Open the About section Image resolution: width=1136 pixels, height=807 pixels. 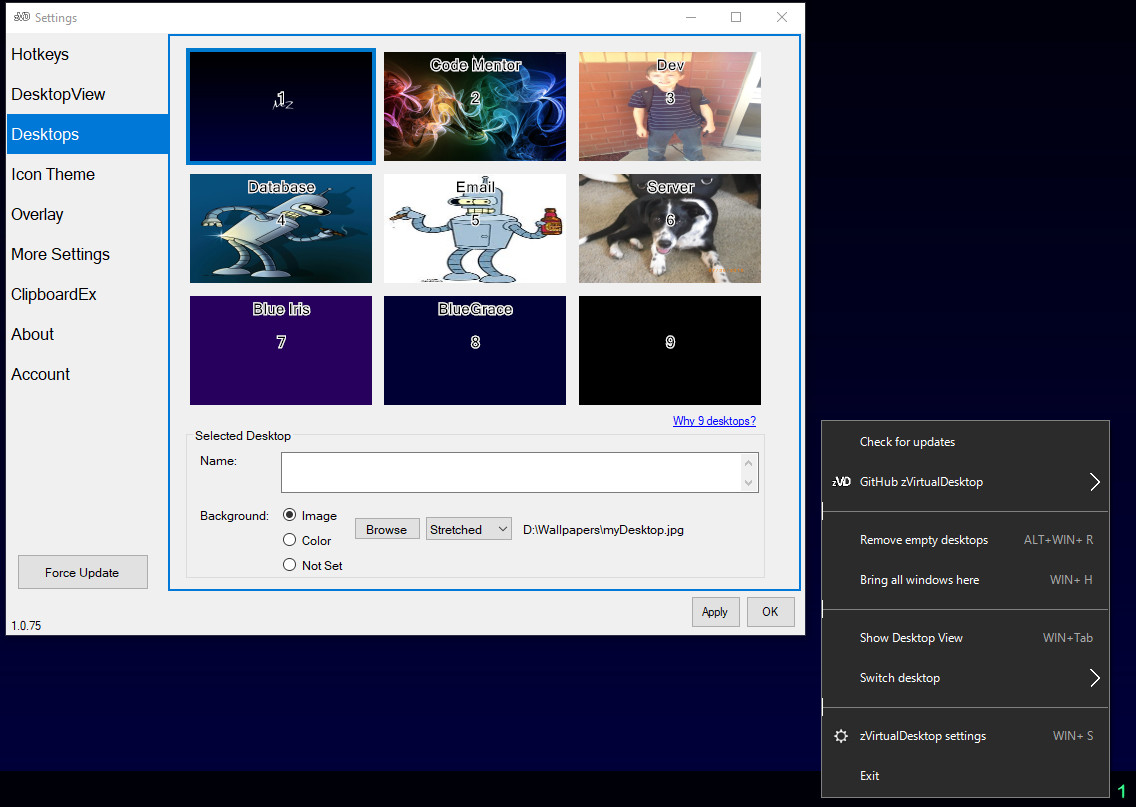[88, 334]
